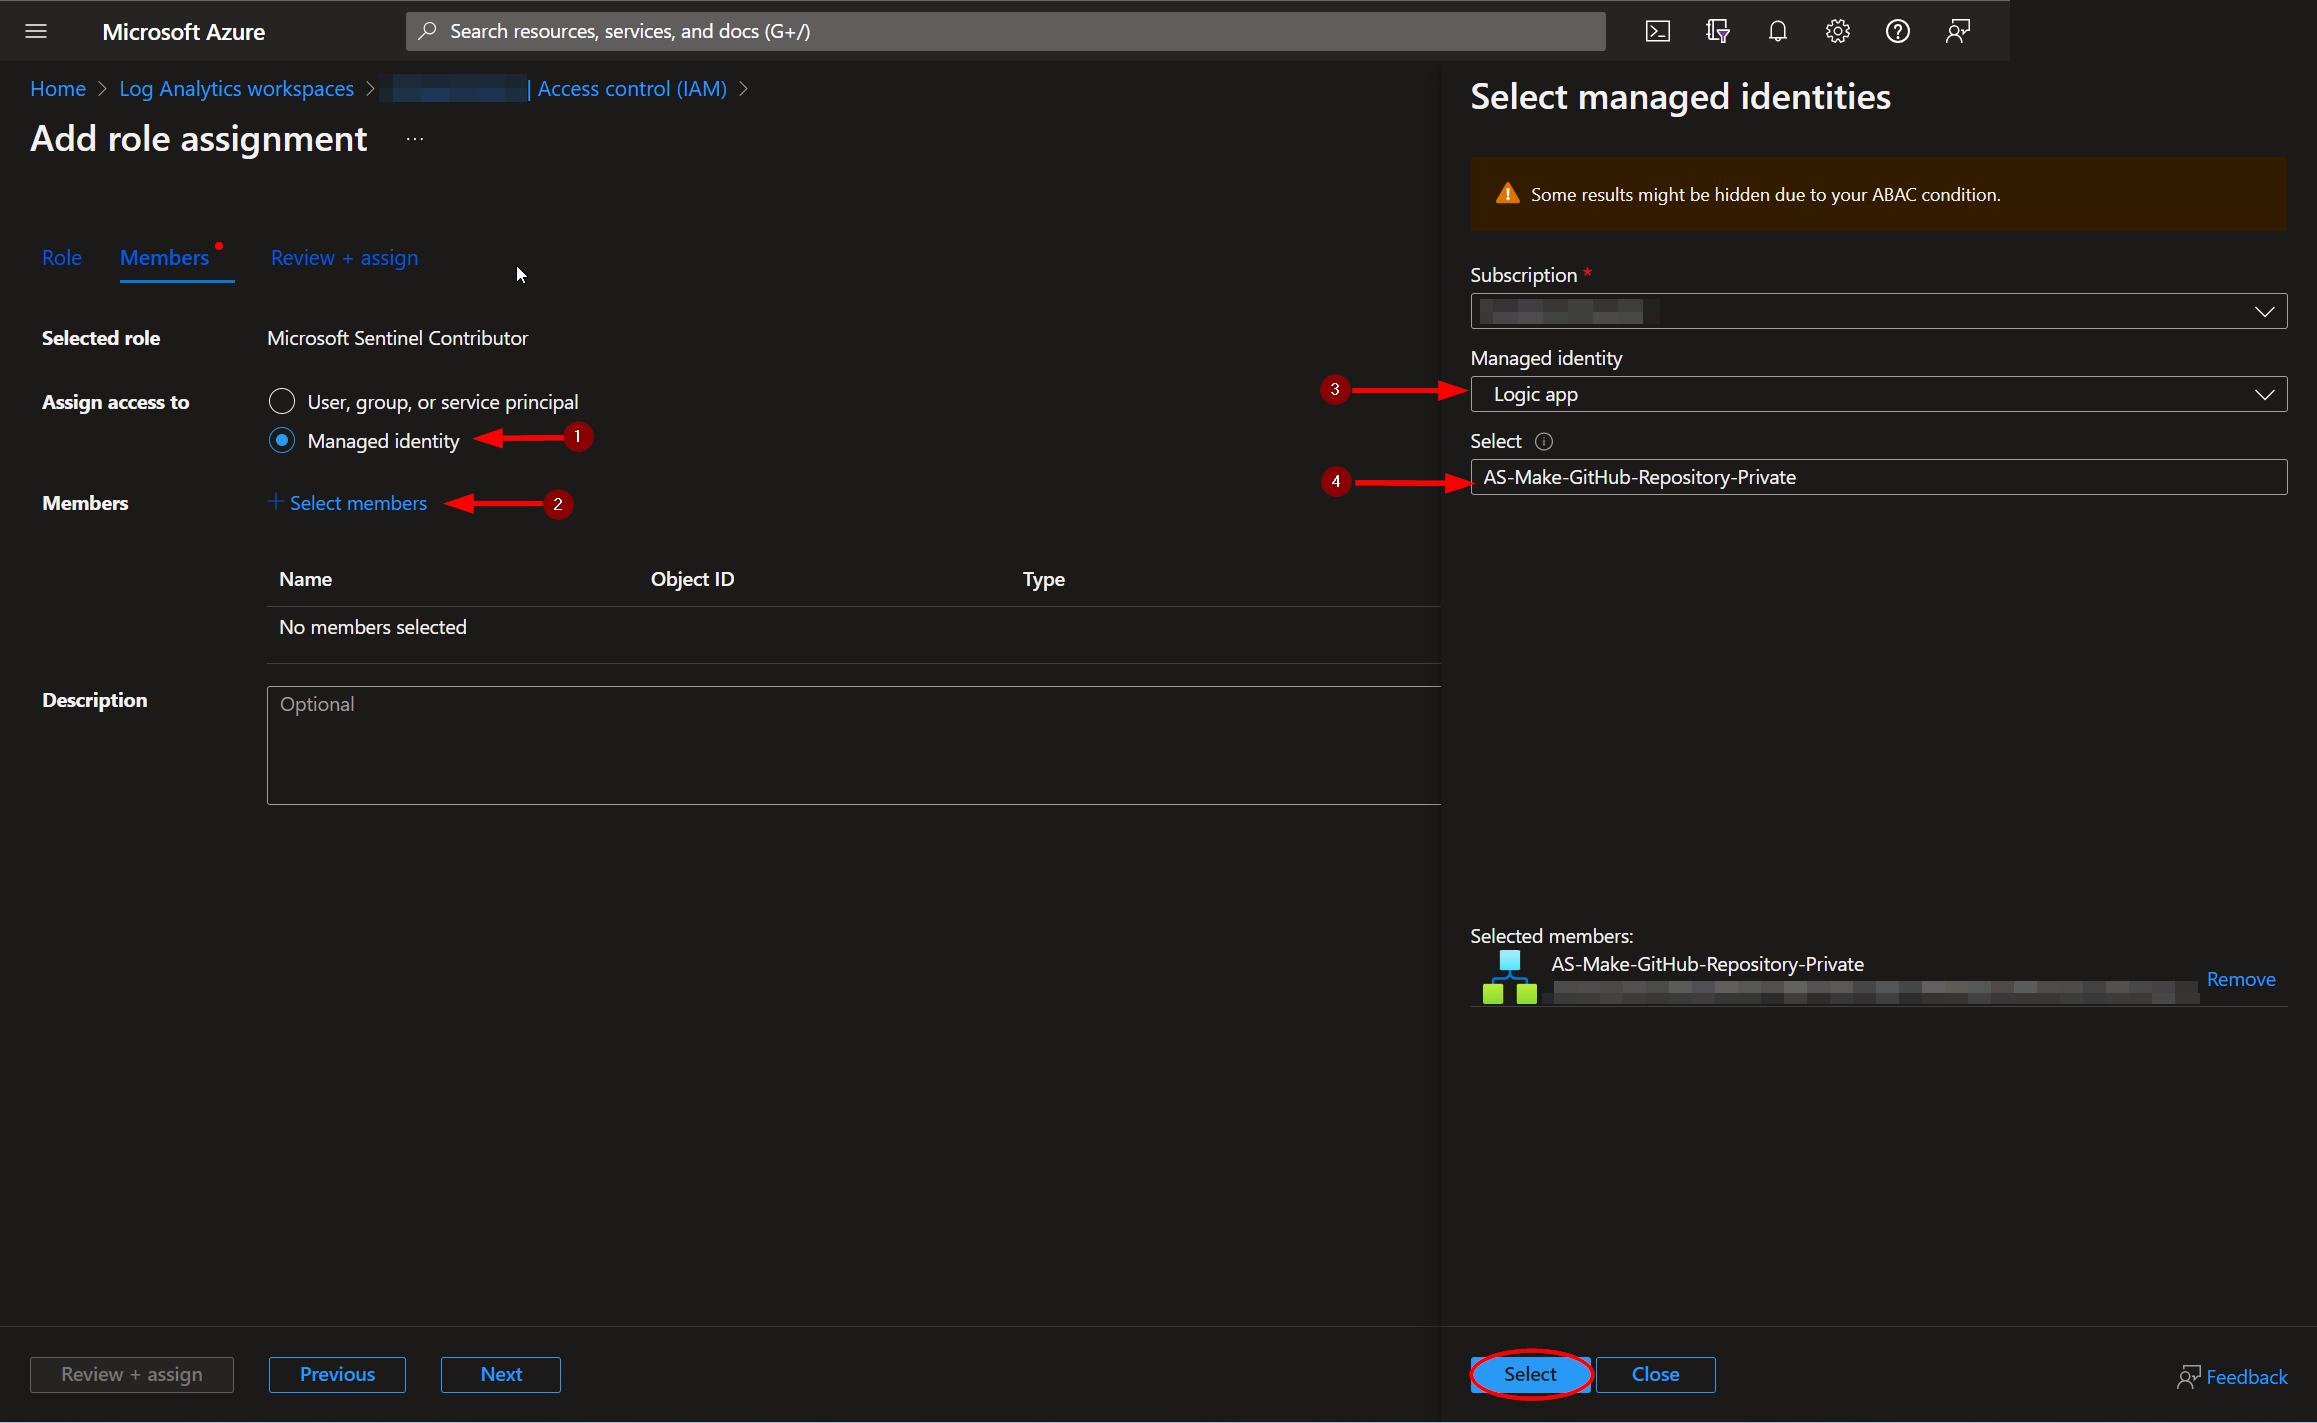Image resolution: width=2317 pixels, height=1423 pixels.
Task: Open the Feedback link at bottom right
Action: click(2232, 1377)
